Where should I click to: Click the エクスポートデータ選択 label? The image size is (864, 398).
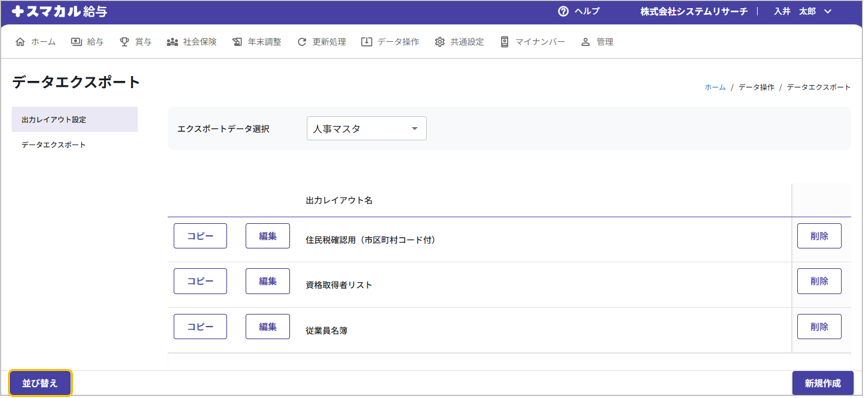[x=223, y=129]
